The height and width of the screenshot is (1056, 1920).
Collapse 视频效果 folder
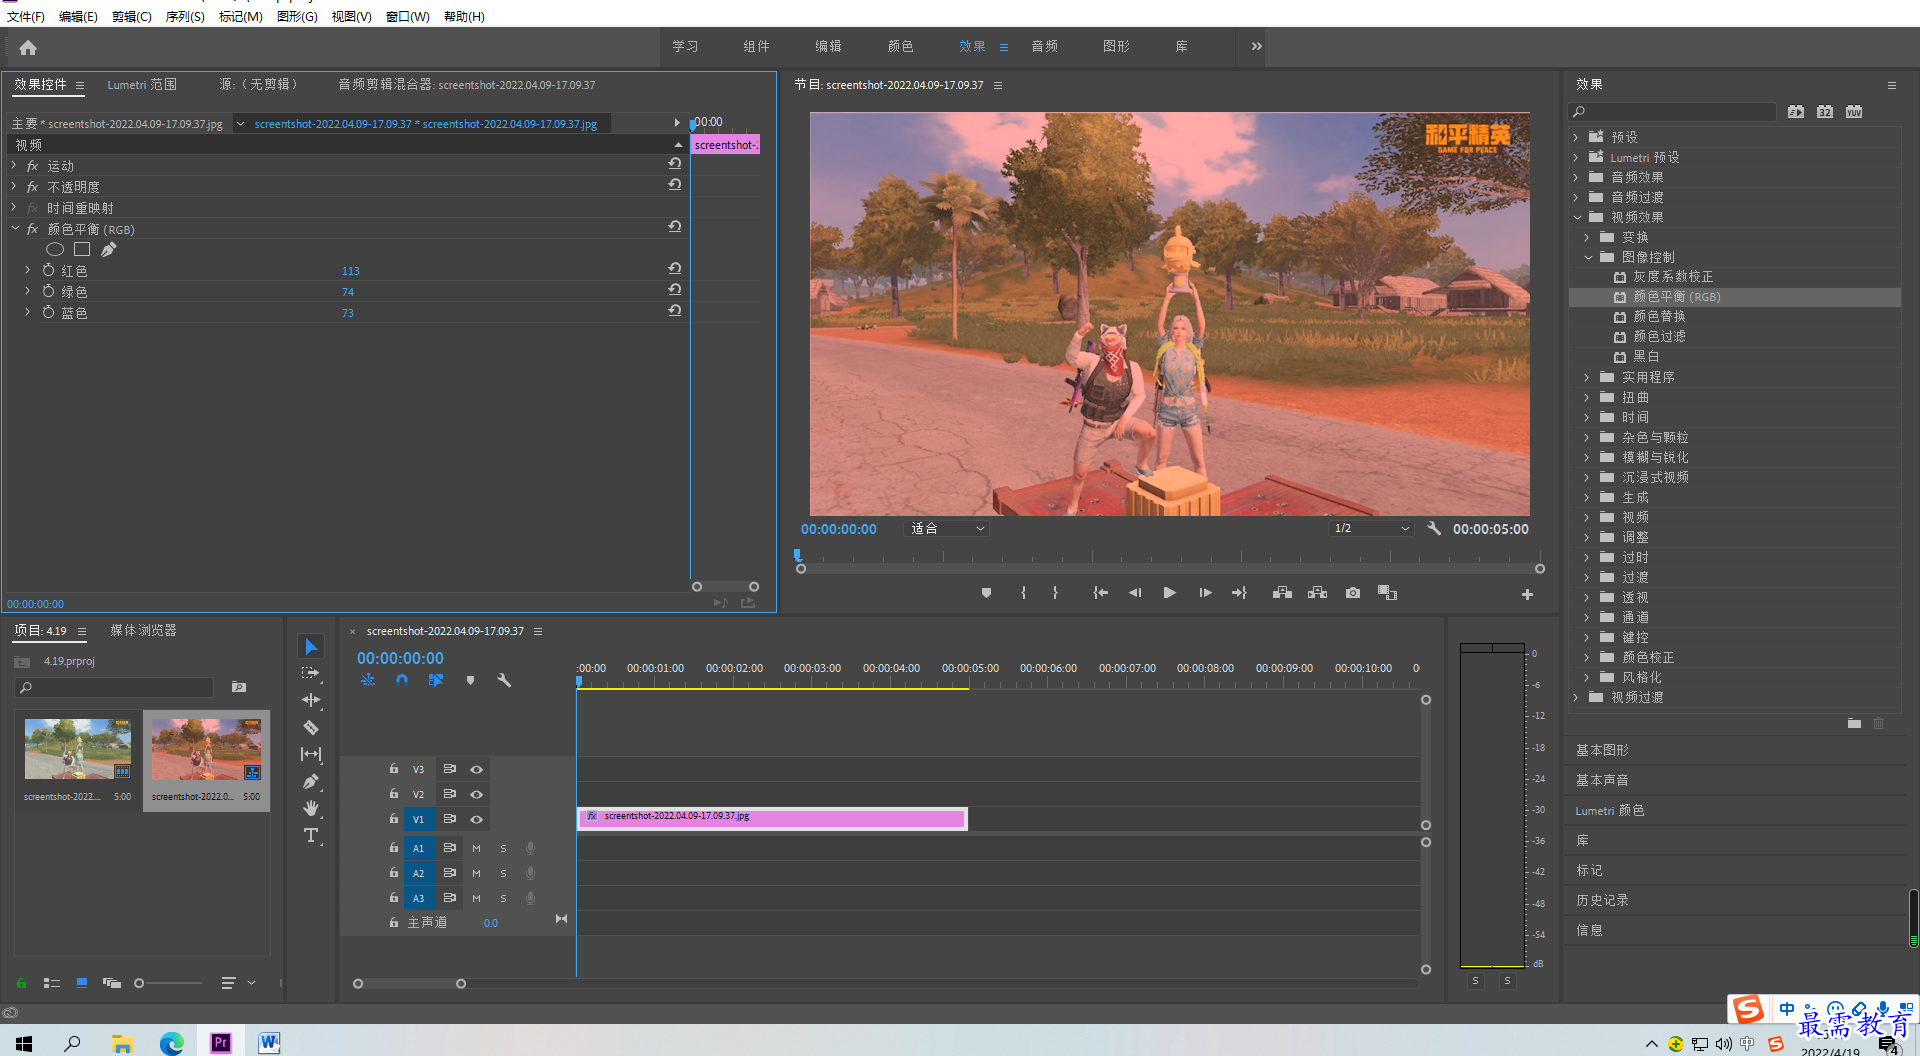click(x=1577, y=217)
